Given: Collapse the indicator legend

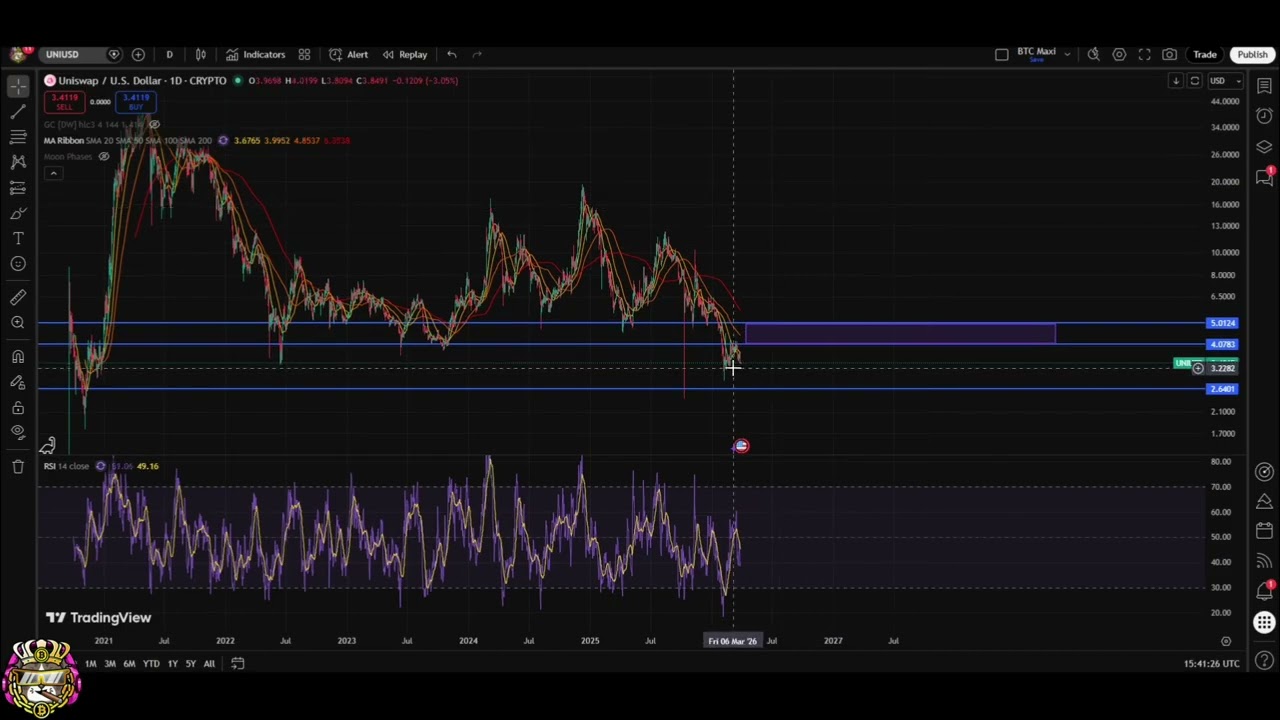Looking at the screenshot, I should (x=53, y=173).
